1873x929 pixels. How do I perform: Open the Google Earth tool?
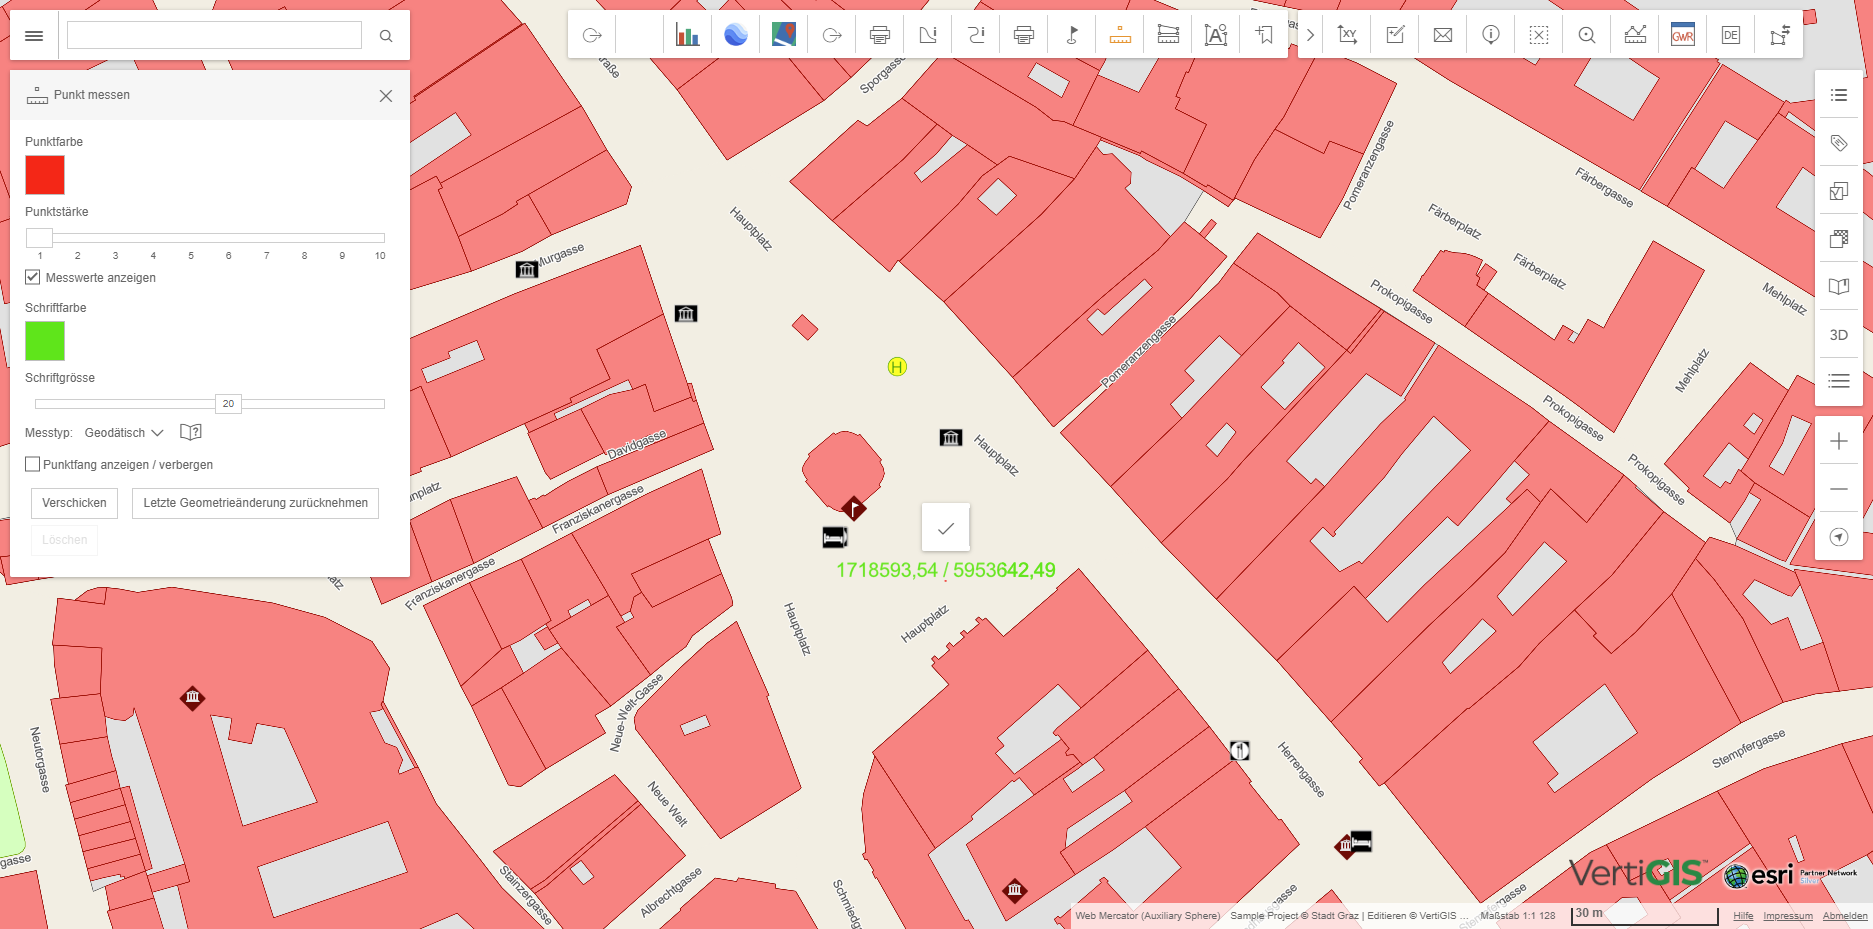735,35
